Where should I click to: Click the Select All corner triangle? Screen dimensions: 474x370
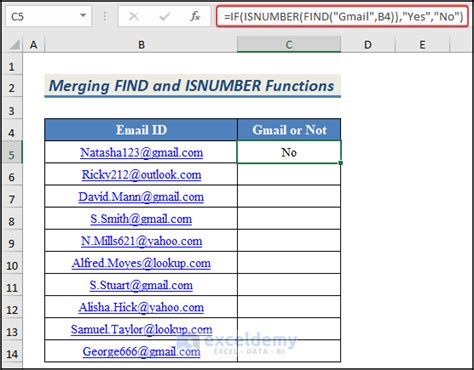coord(14,44)
